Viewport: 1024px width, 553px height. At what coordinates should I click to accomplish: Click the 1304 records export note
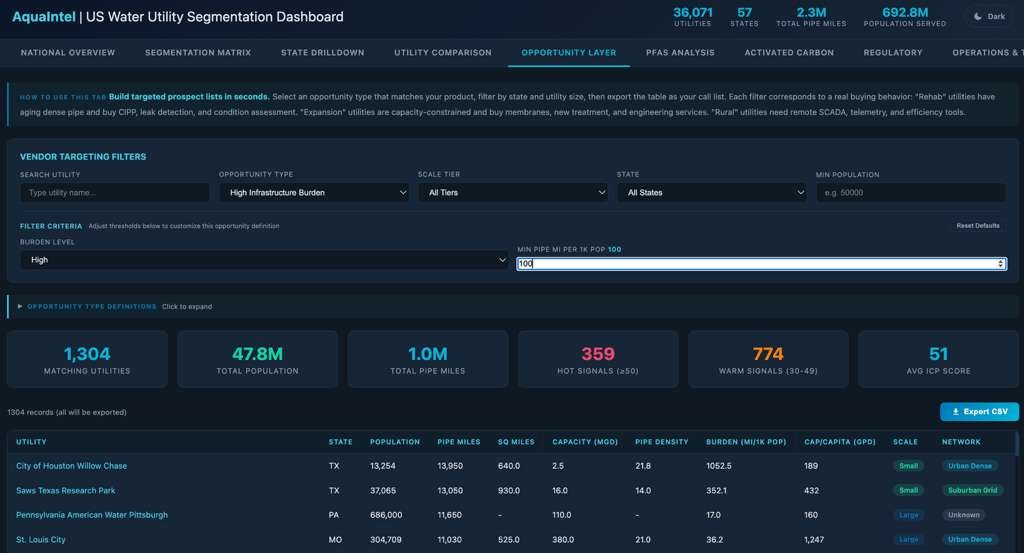(67, 413)
